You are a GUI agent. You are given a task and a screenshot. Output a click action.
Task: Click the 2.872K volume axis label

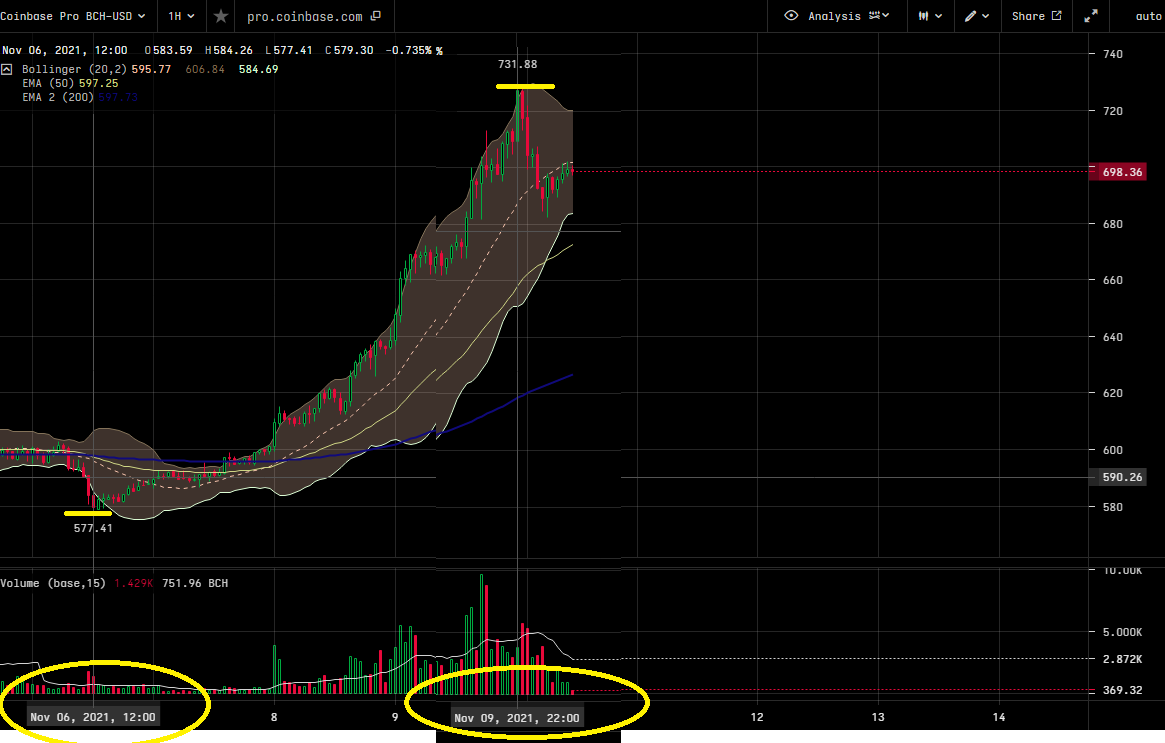point(1122,659)
